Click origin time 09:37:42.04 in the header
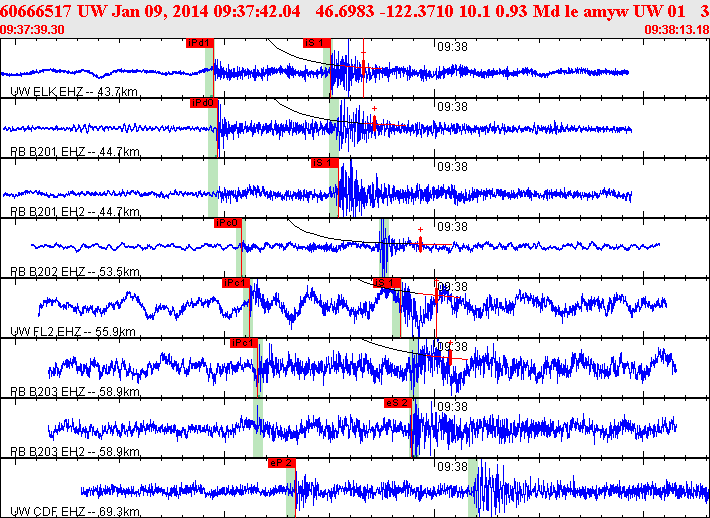This screenshot has width=710, height=518. (x=257, y=11)
